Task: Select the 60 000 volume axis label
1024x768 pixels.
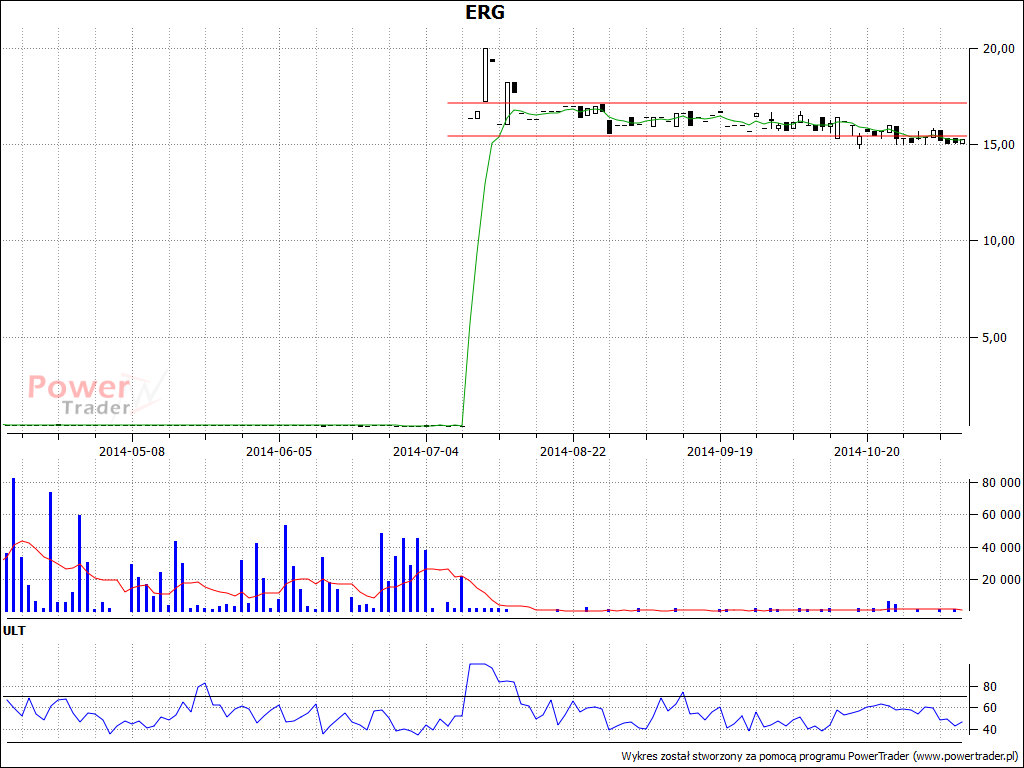Action: pyautogui.click(x=1000, y=515)
